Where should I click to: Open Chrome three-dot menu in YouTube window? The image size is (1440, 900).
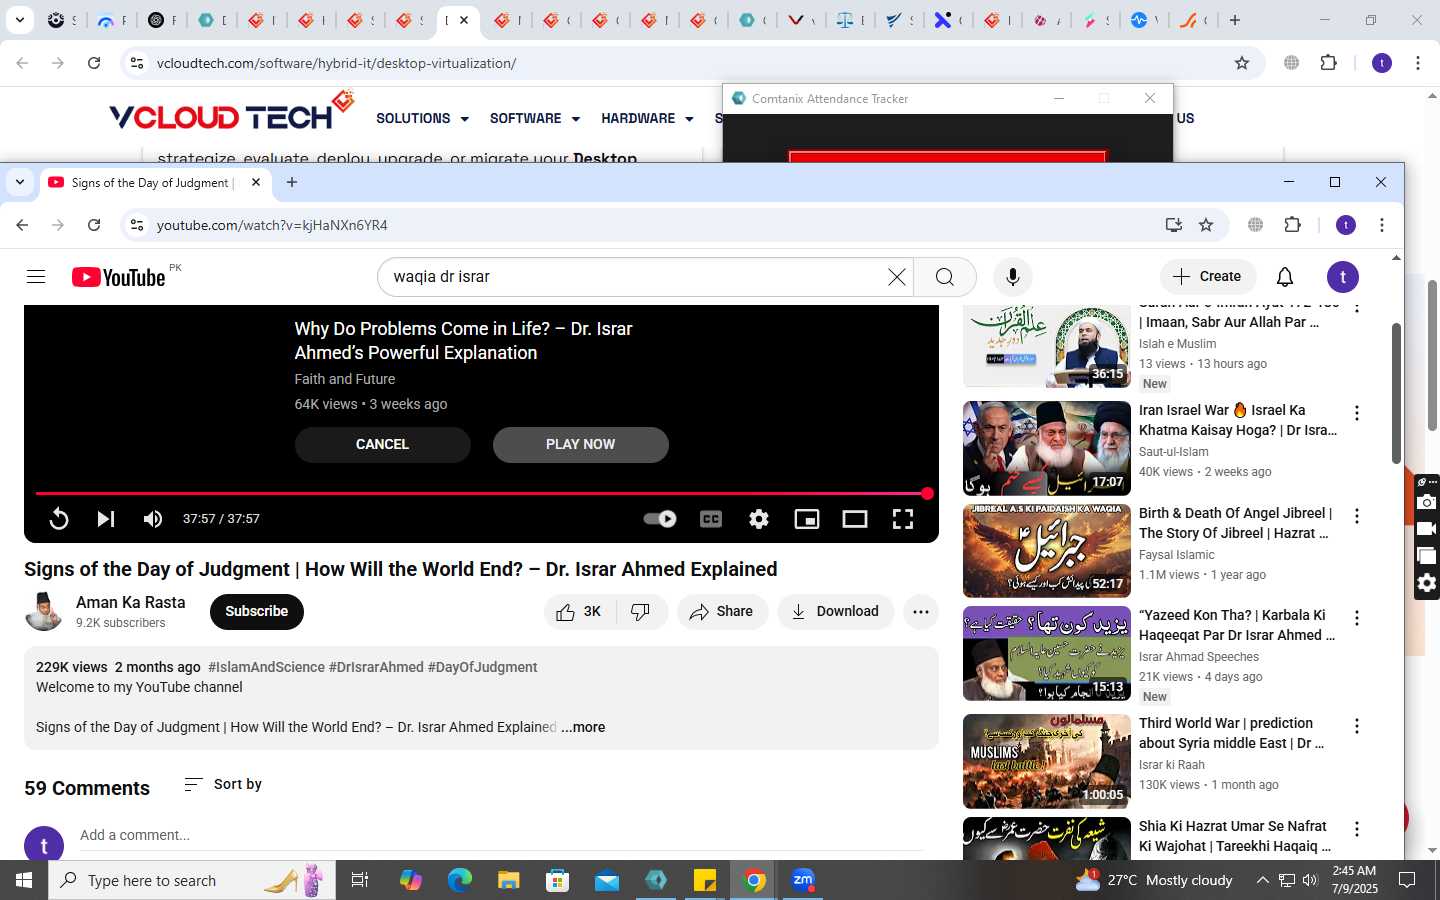(1382, 225)
